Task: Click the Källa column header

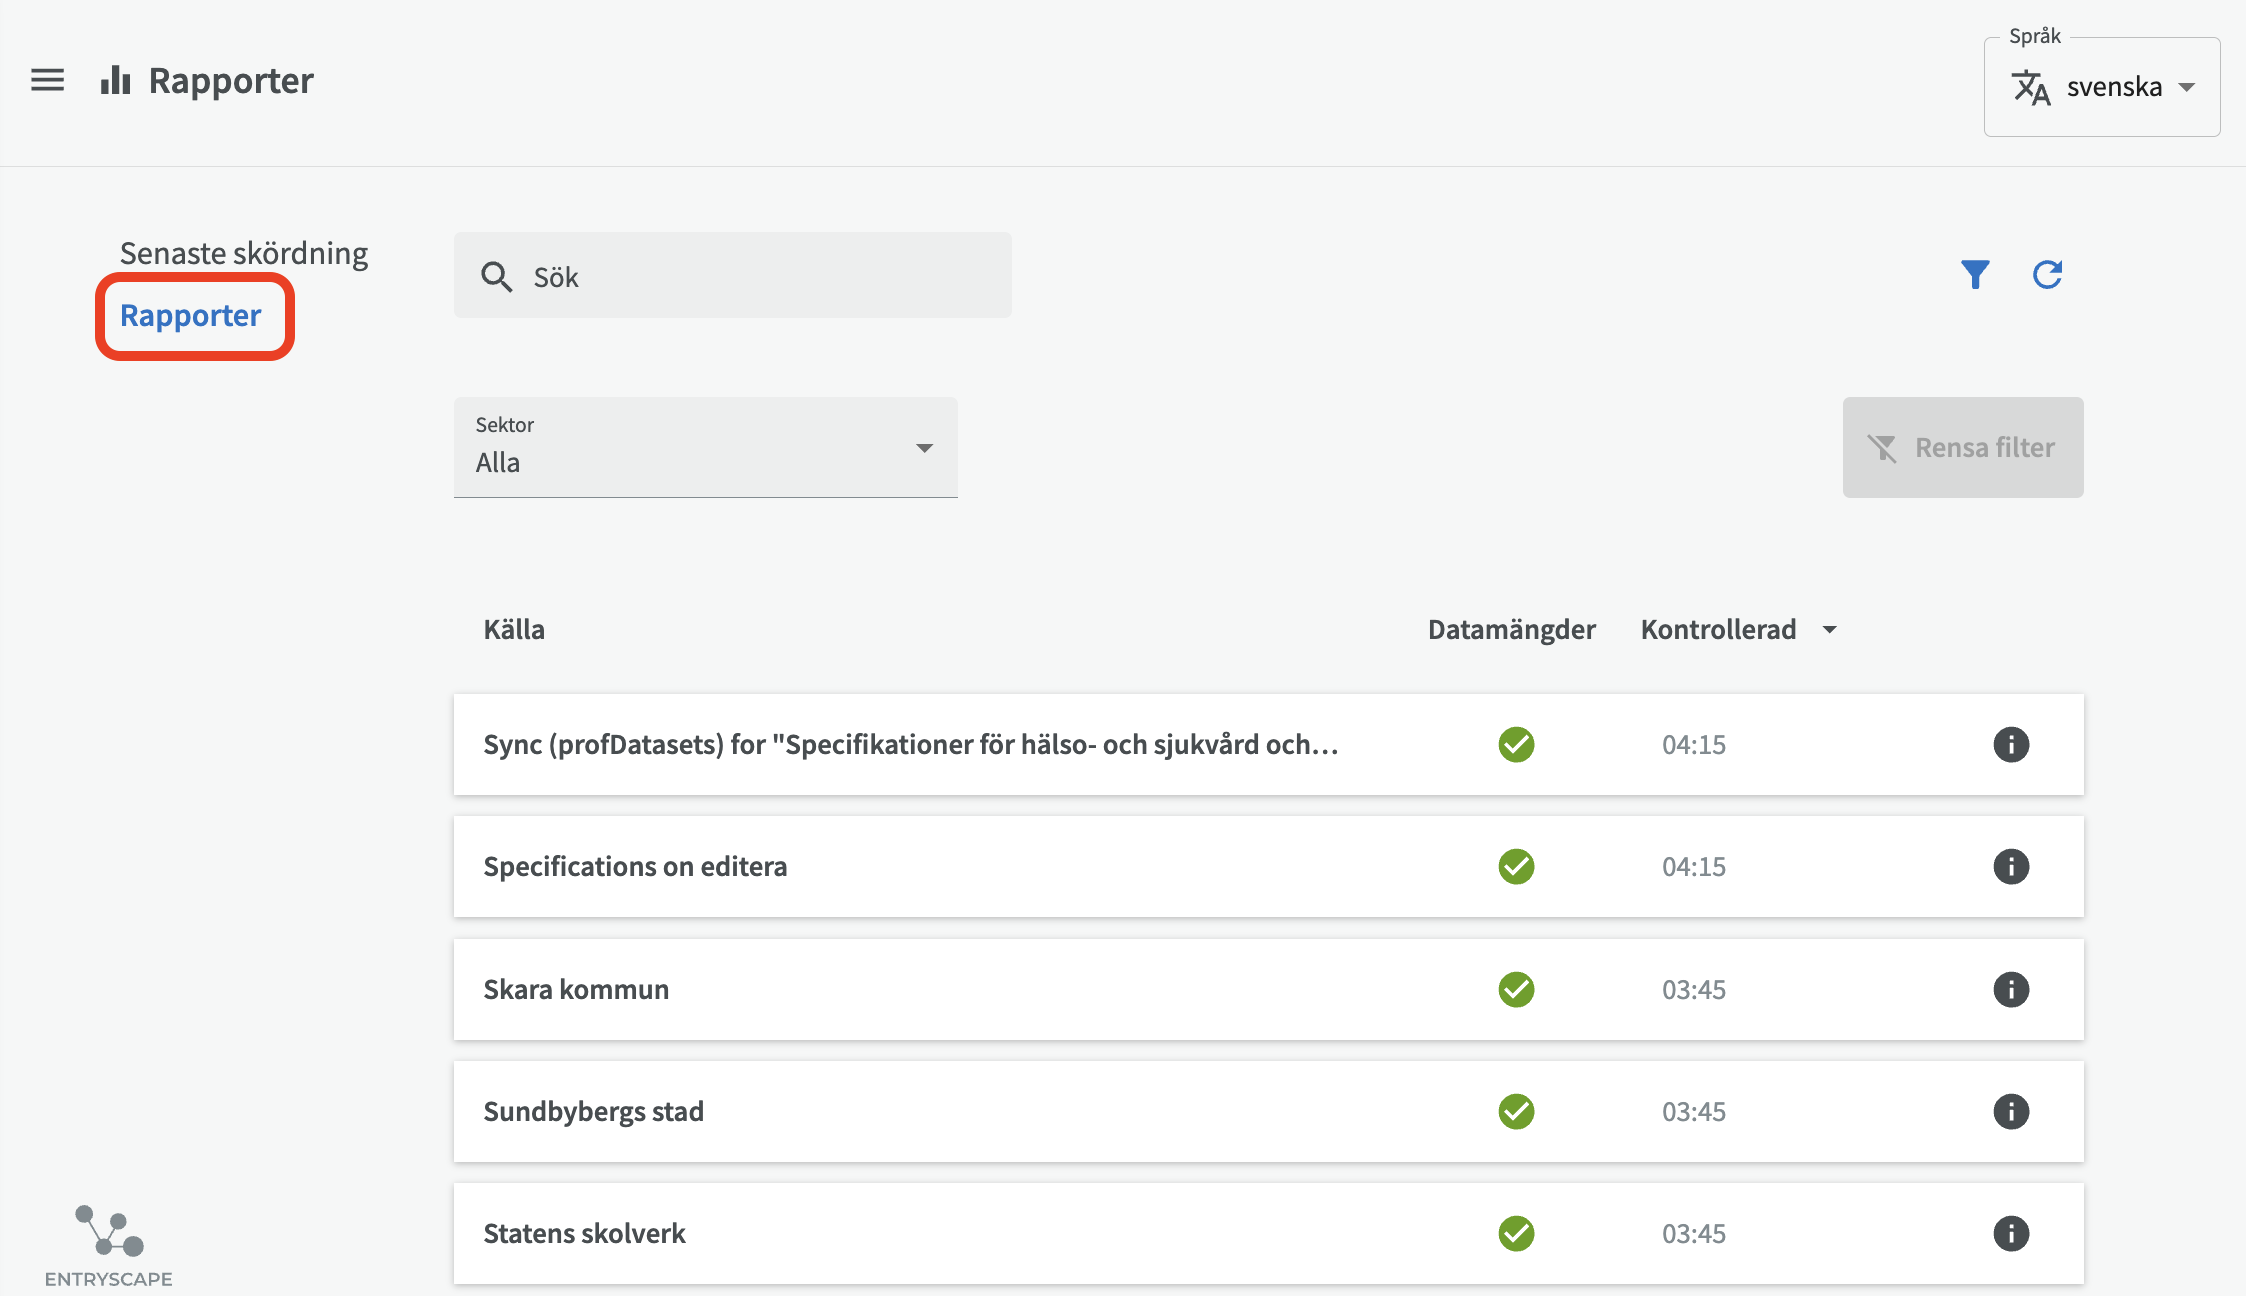Action: (x=514, y=630)
